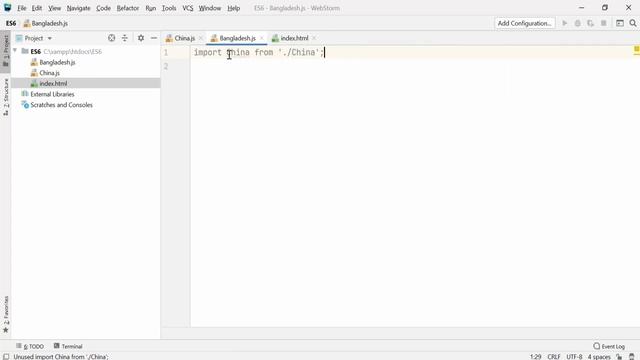Open the VCS menu
The width and height of the screenshot is (640, 360).
point(188,8)
